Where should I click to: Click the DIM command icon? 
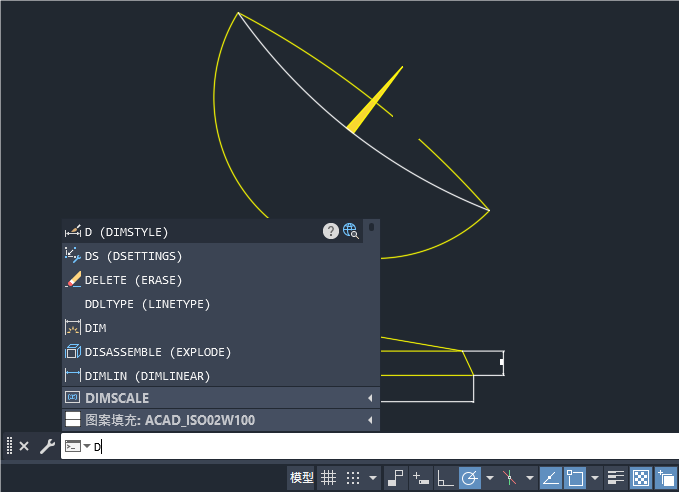point(73,327)
